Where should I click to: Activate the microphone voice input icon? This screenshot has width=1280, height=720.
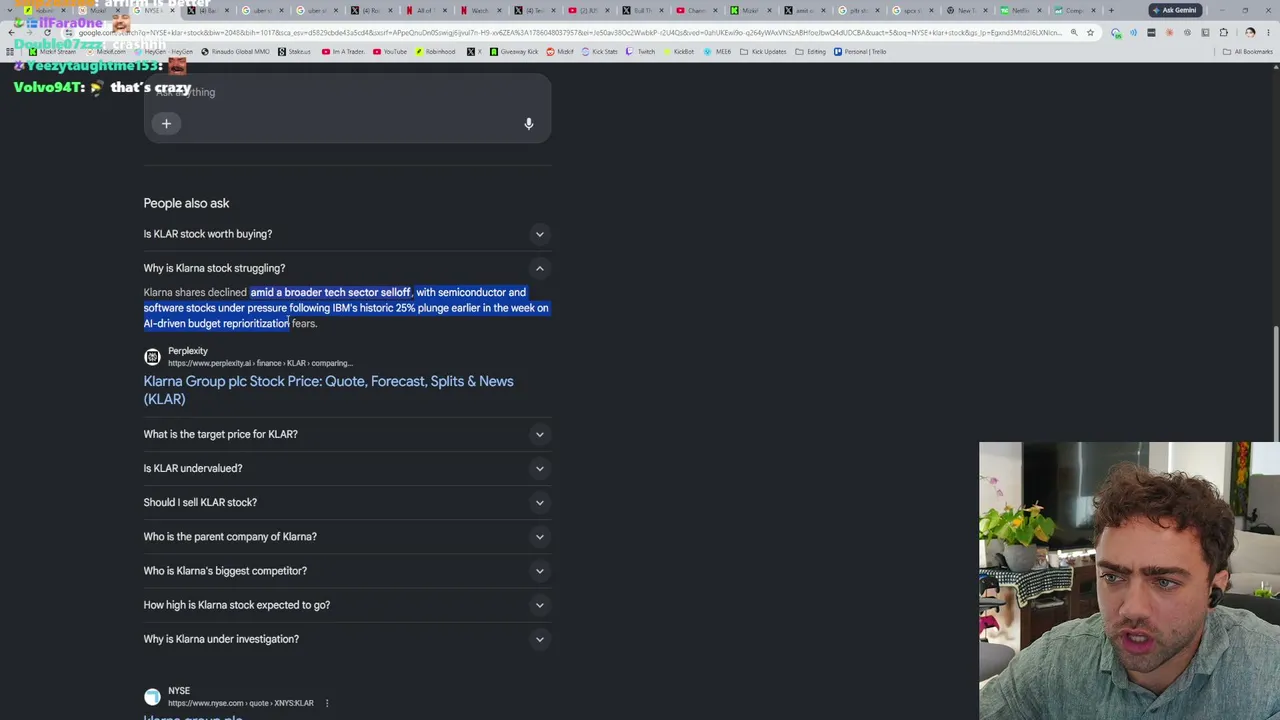point(529,124)
